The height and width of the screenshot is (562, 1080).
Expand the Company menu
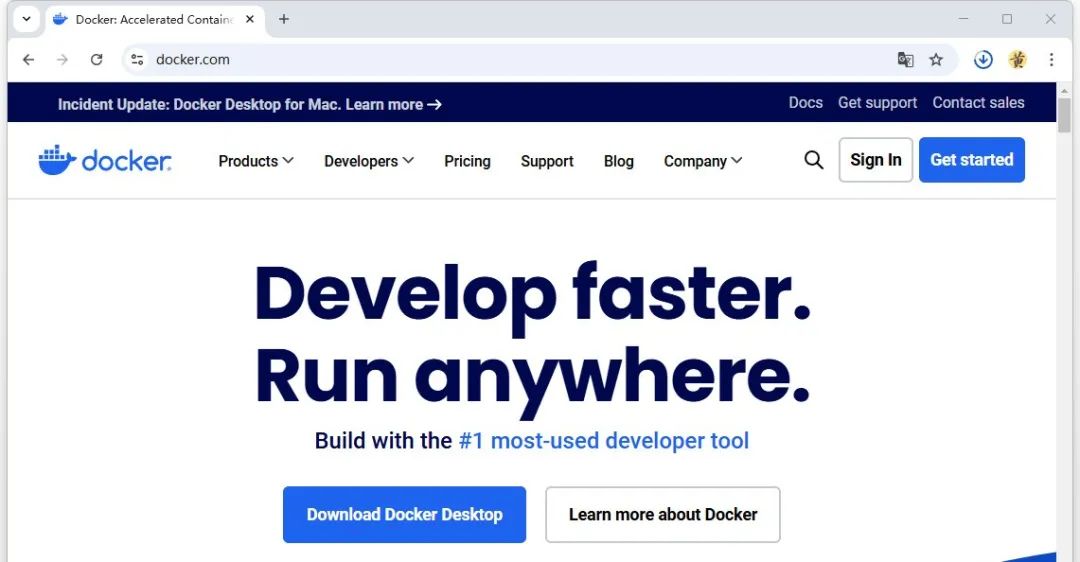(703, 161)
